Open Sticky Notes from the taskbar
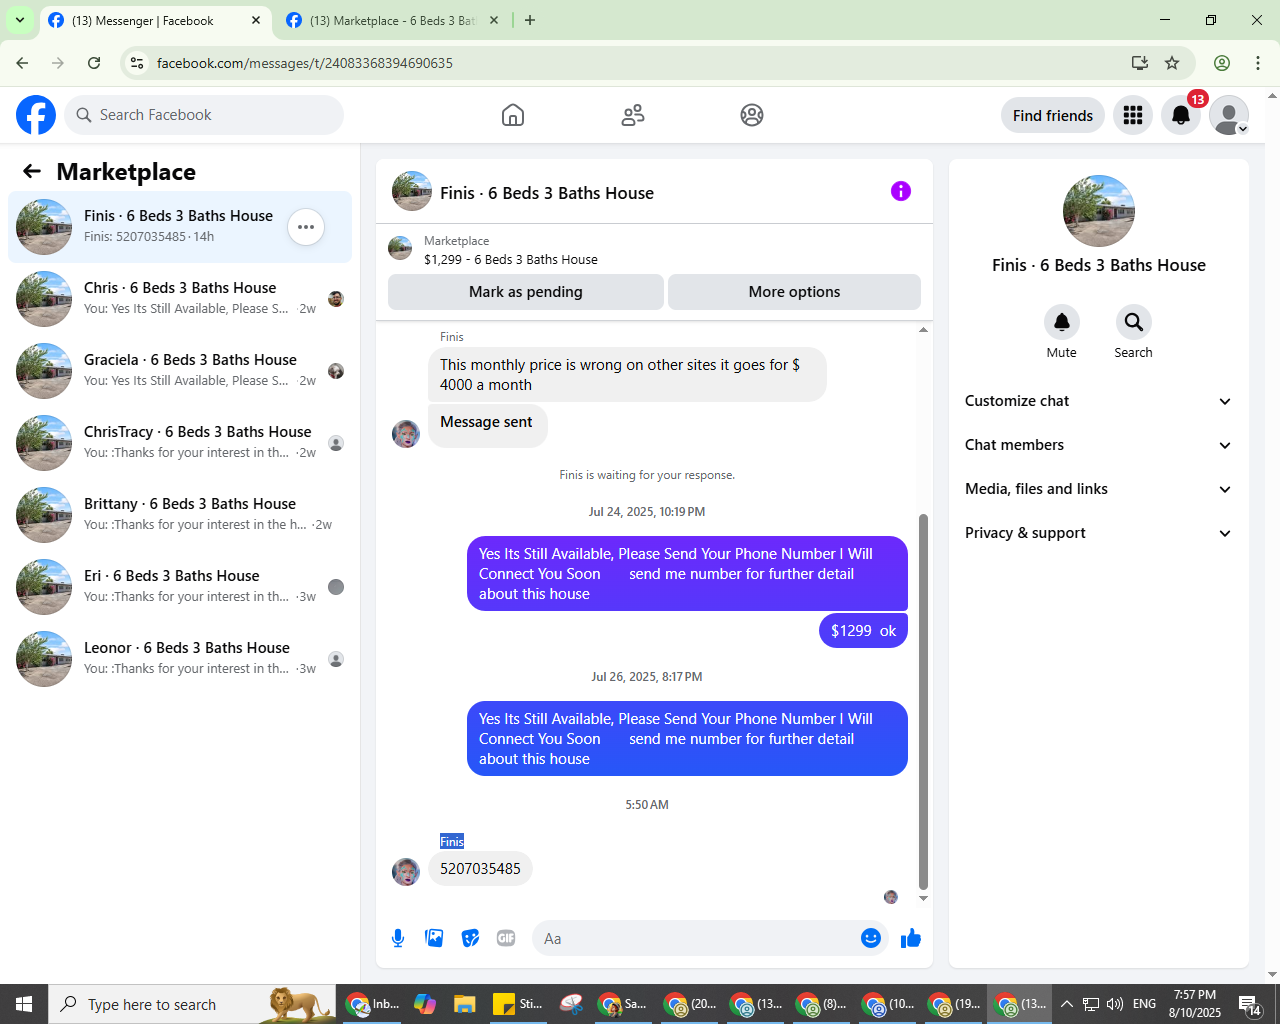The height and width of the screenshot is (1024, 1280). (518, 1004)
